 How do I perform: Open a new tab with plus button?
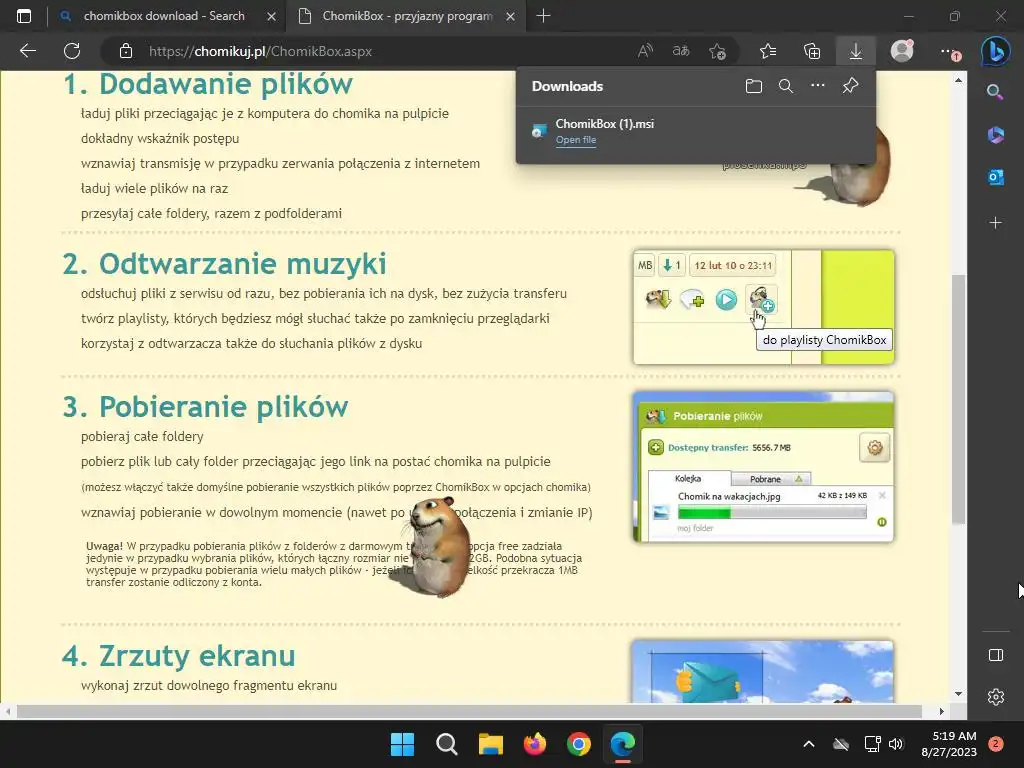543,16
